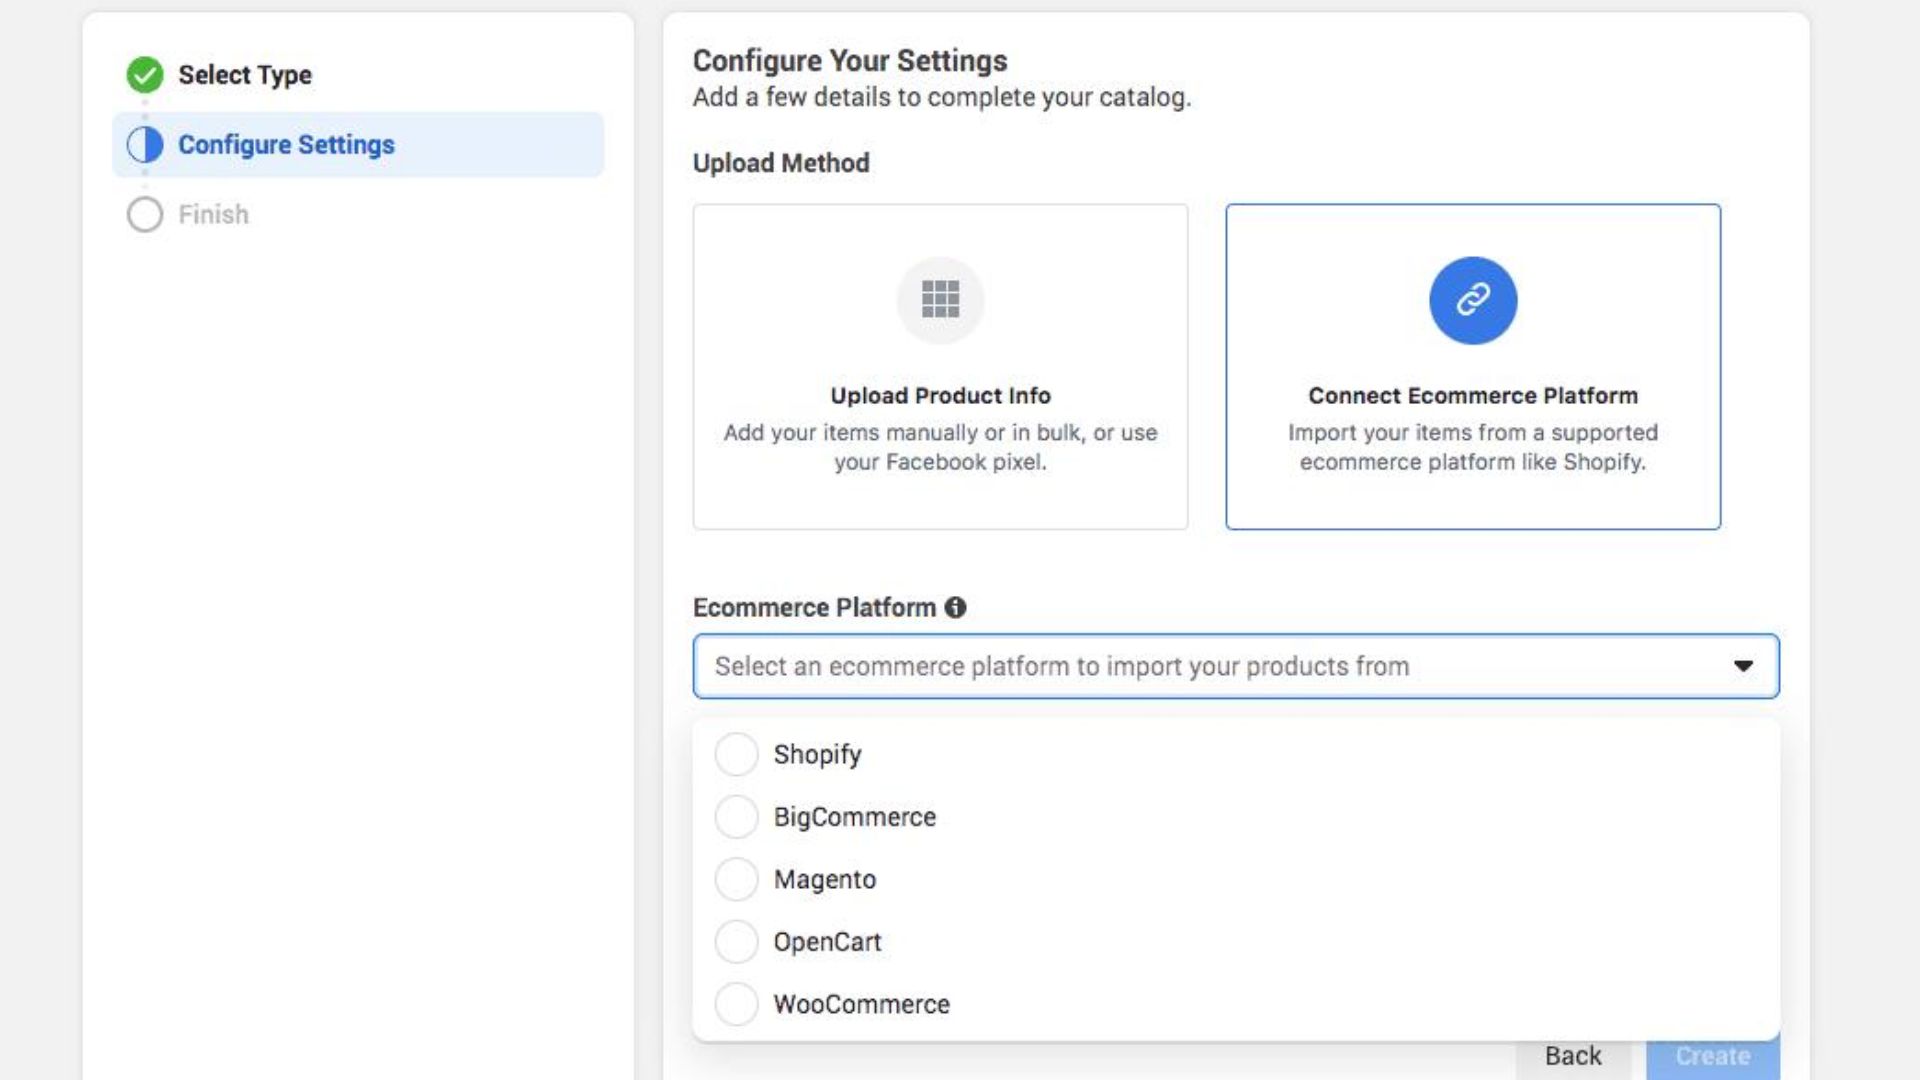The image size is (1920, 1080).
Task: Open the Configure Settings step
Action: point(286,145)
